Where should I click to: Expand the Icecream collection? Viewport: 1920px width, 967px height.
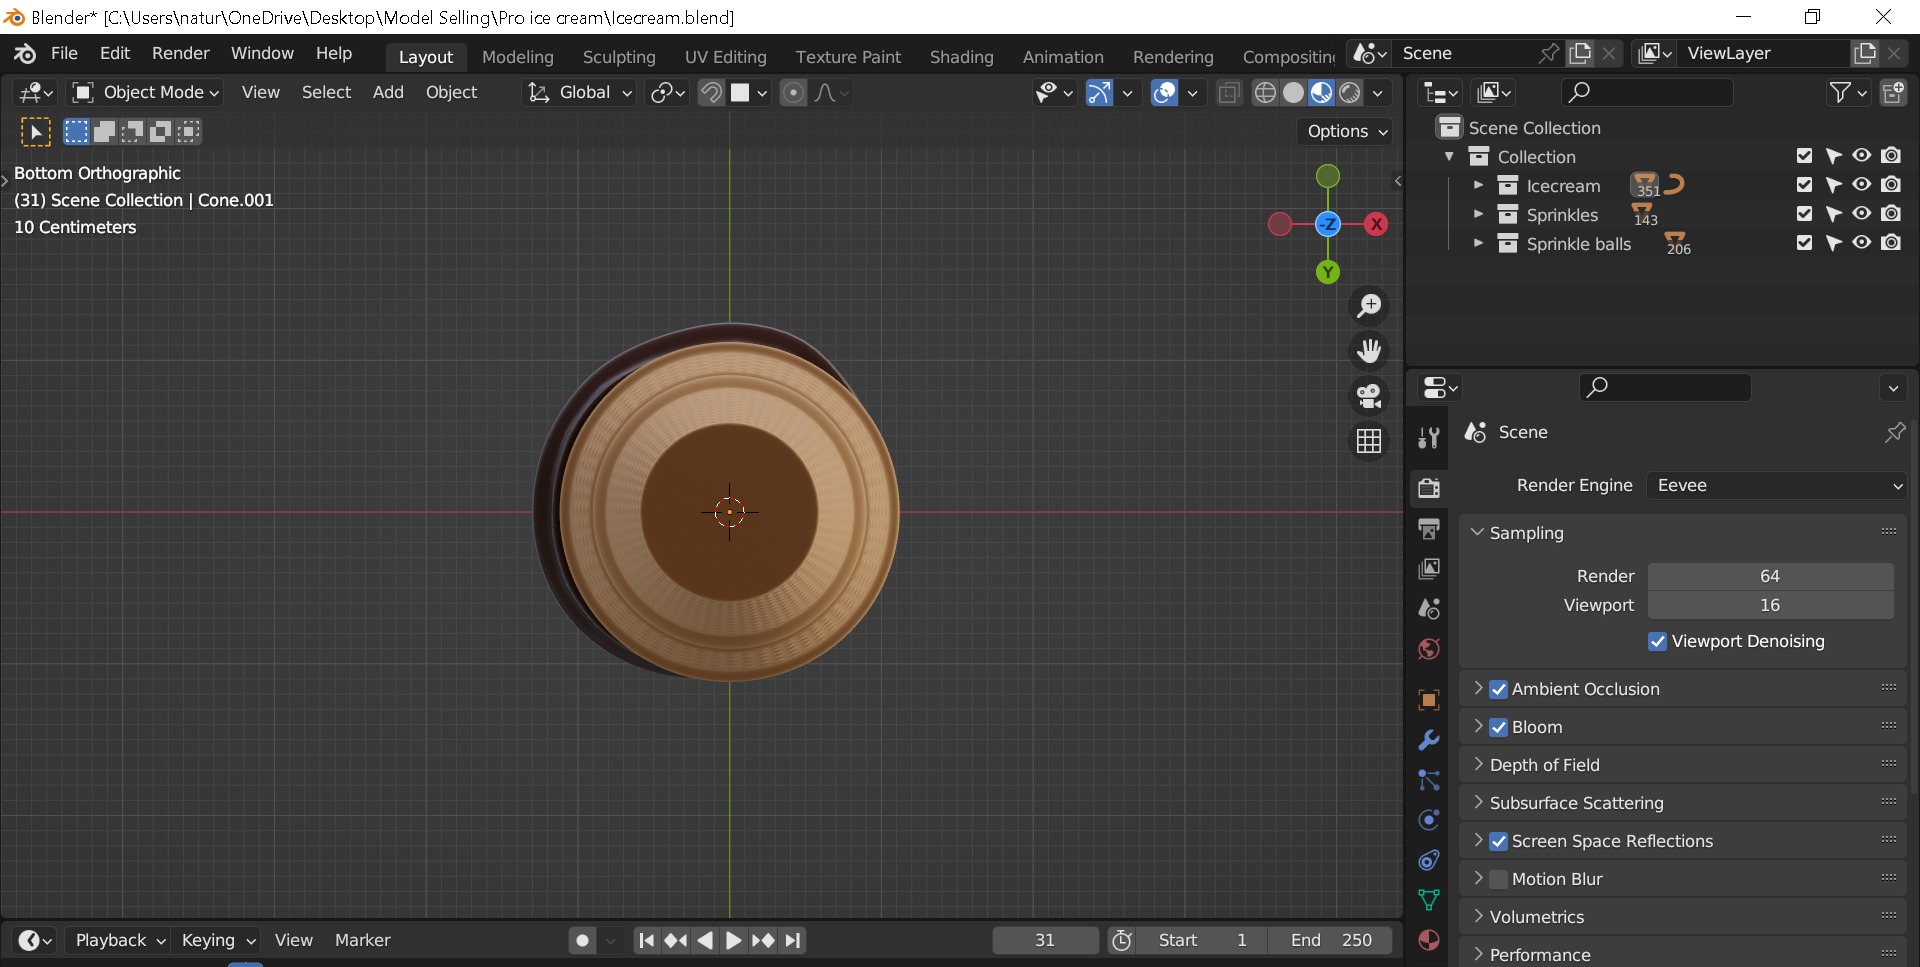point(1478,186)
